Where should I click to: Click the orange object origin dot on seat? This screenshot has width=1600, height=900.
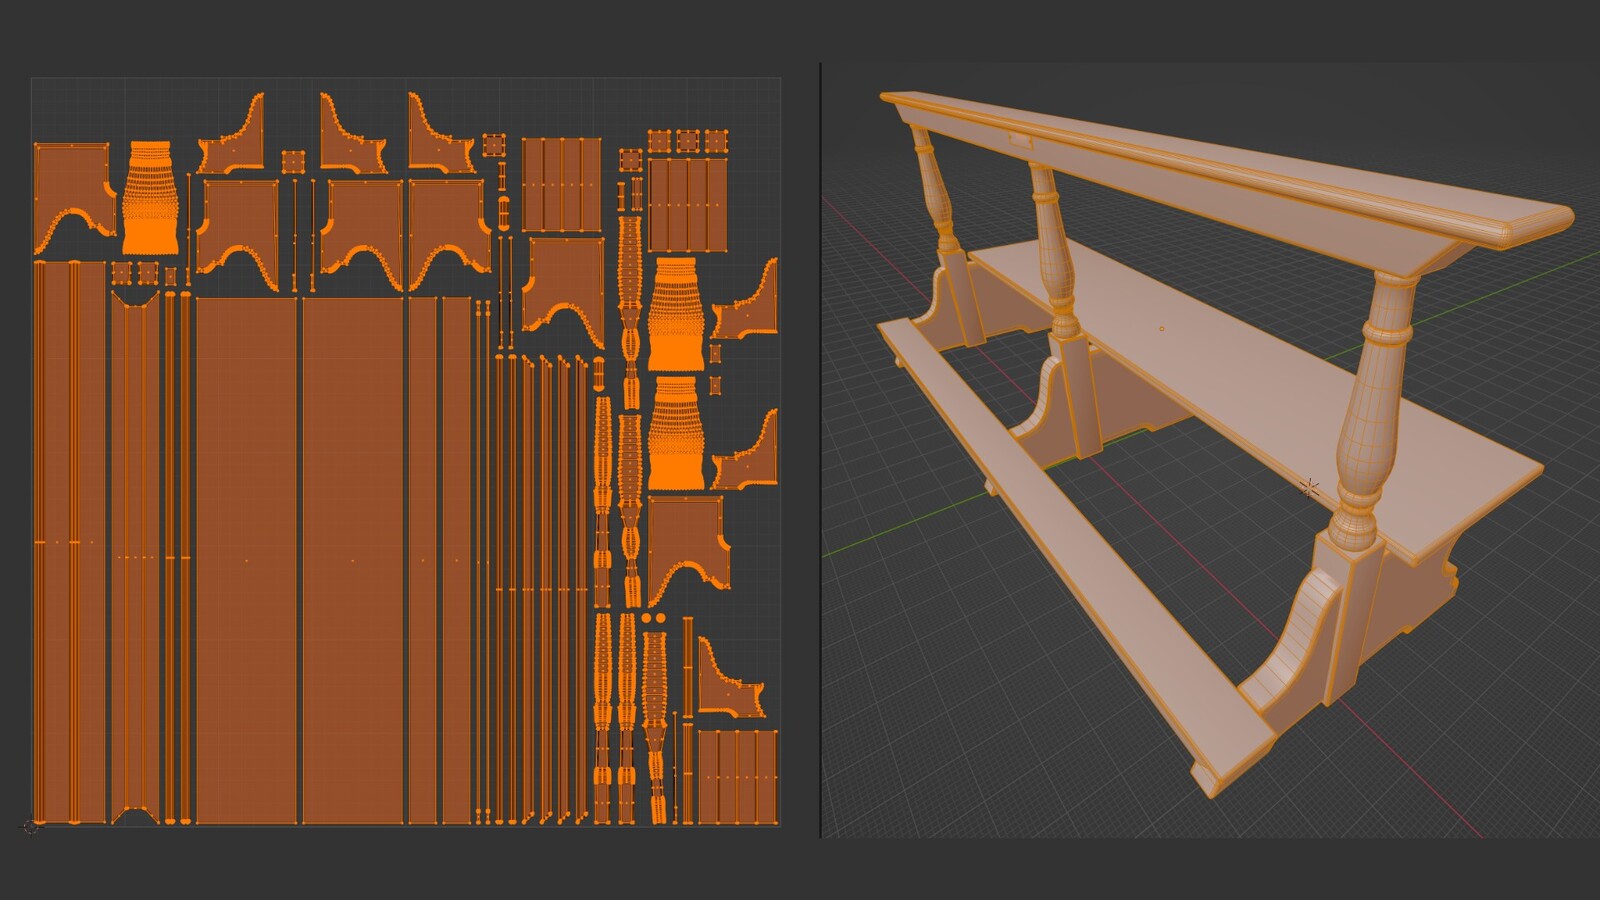click(1161, 329)
